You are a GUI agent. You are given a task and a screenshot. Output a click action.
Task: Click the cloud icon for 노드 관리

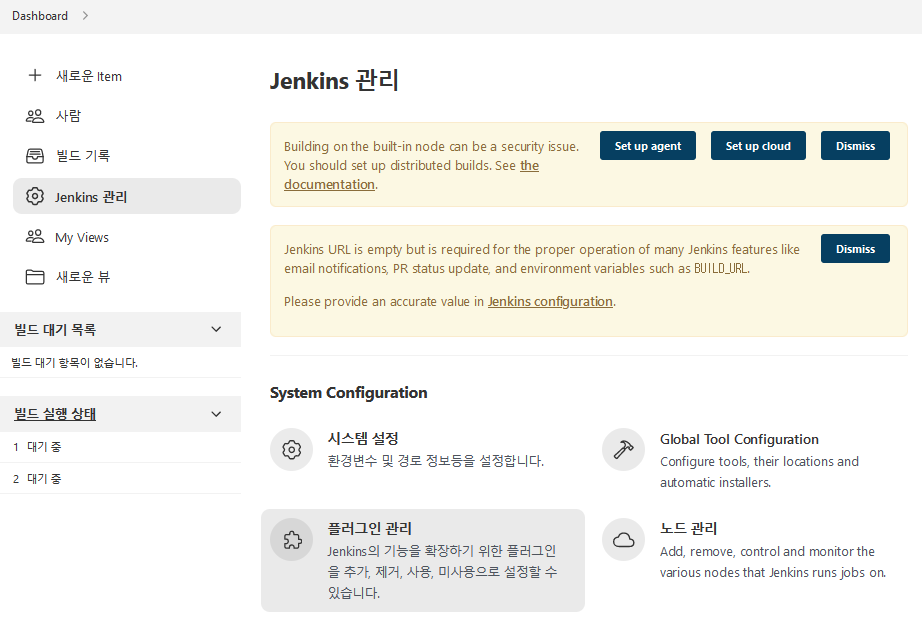tap(623, 540)
